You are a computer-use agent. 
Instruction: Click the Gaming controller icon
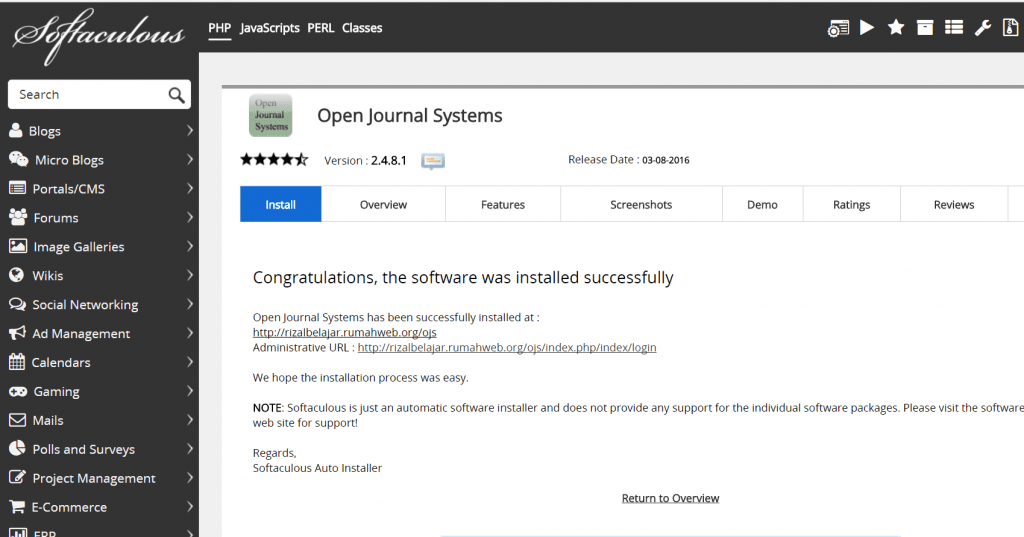pos(18,391)
